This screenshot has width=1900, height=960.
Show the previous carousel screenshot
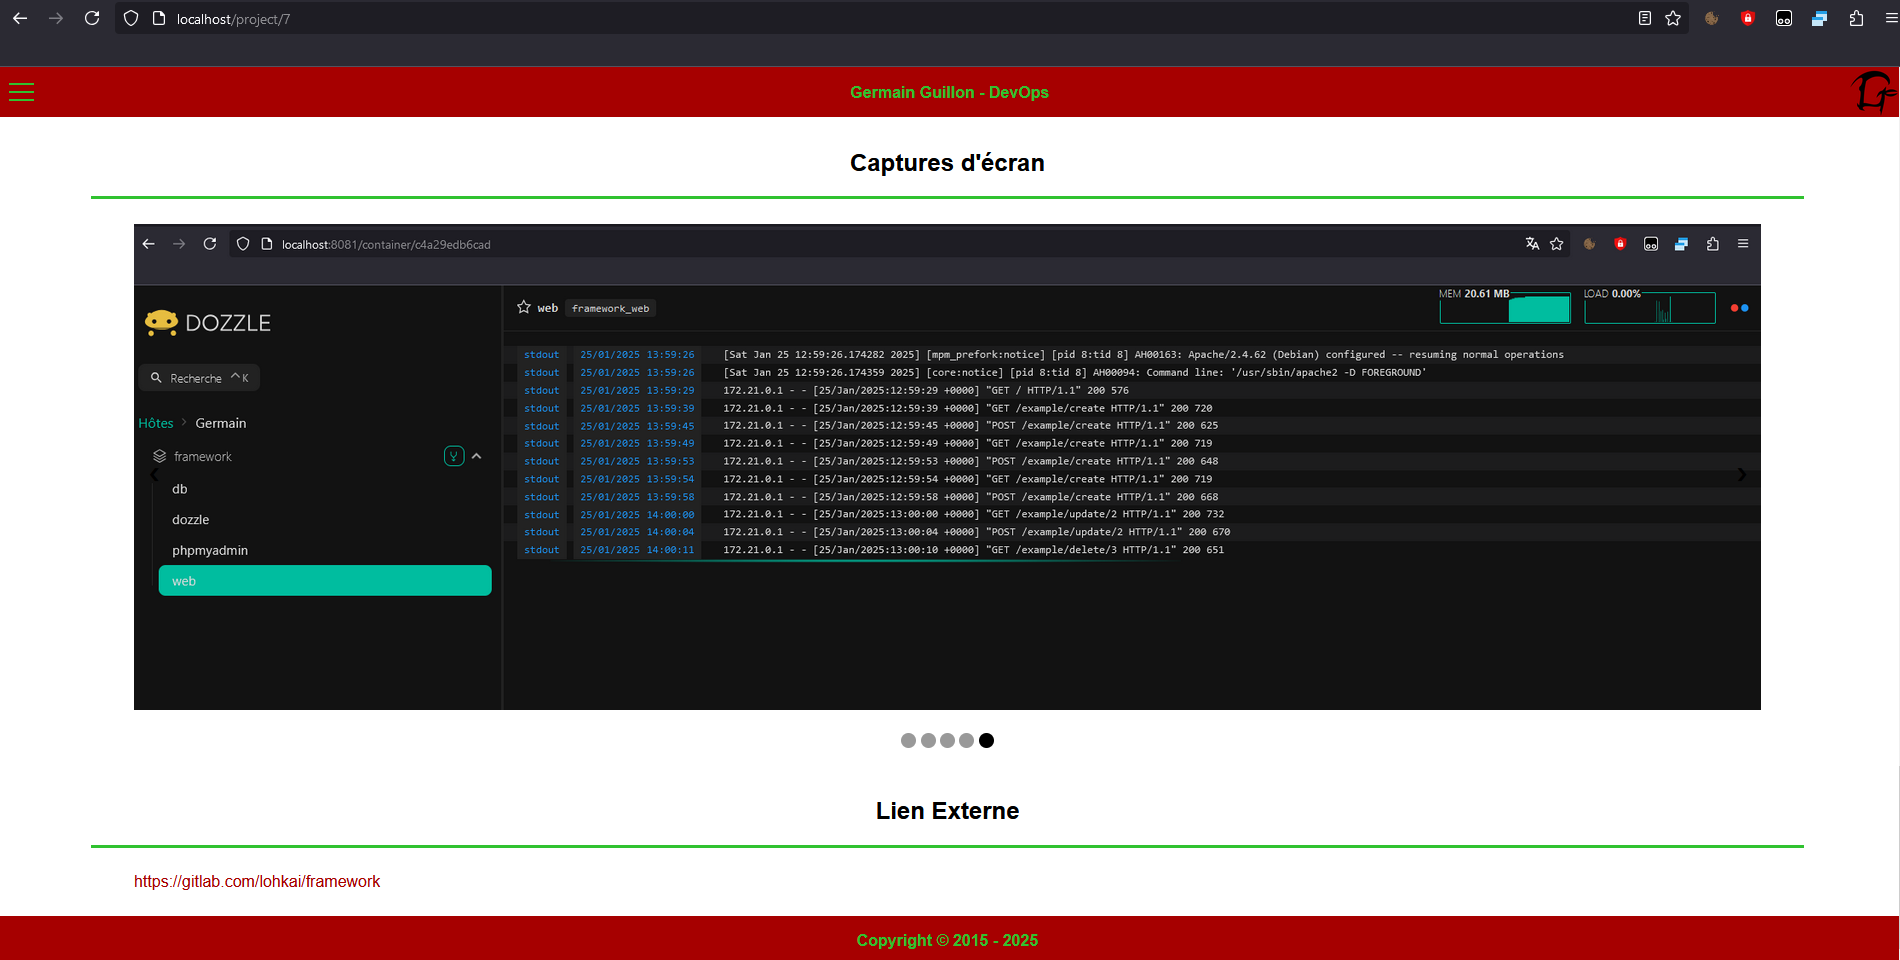(154, 474)
